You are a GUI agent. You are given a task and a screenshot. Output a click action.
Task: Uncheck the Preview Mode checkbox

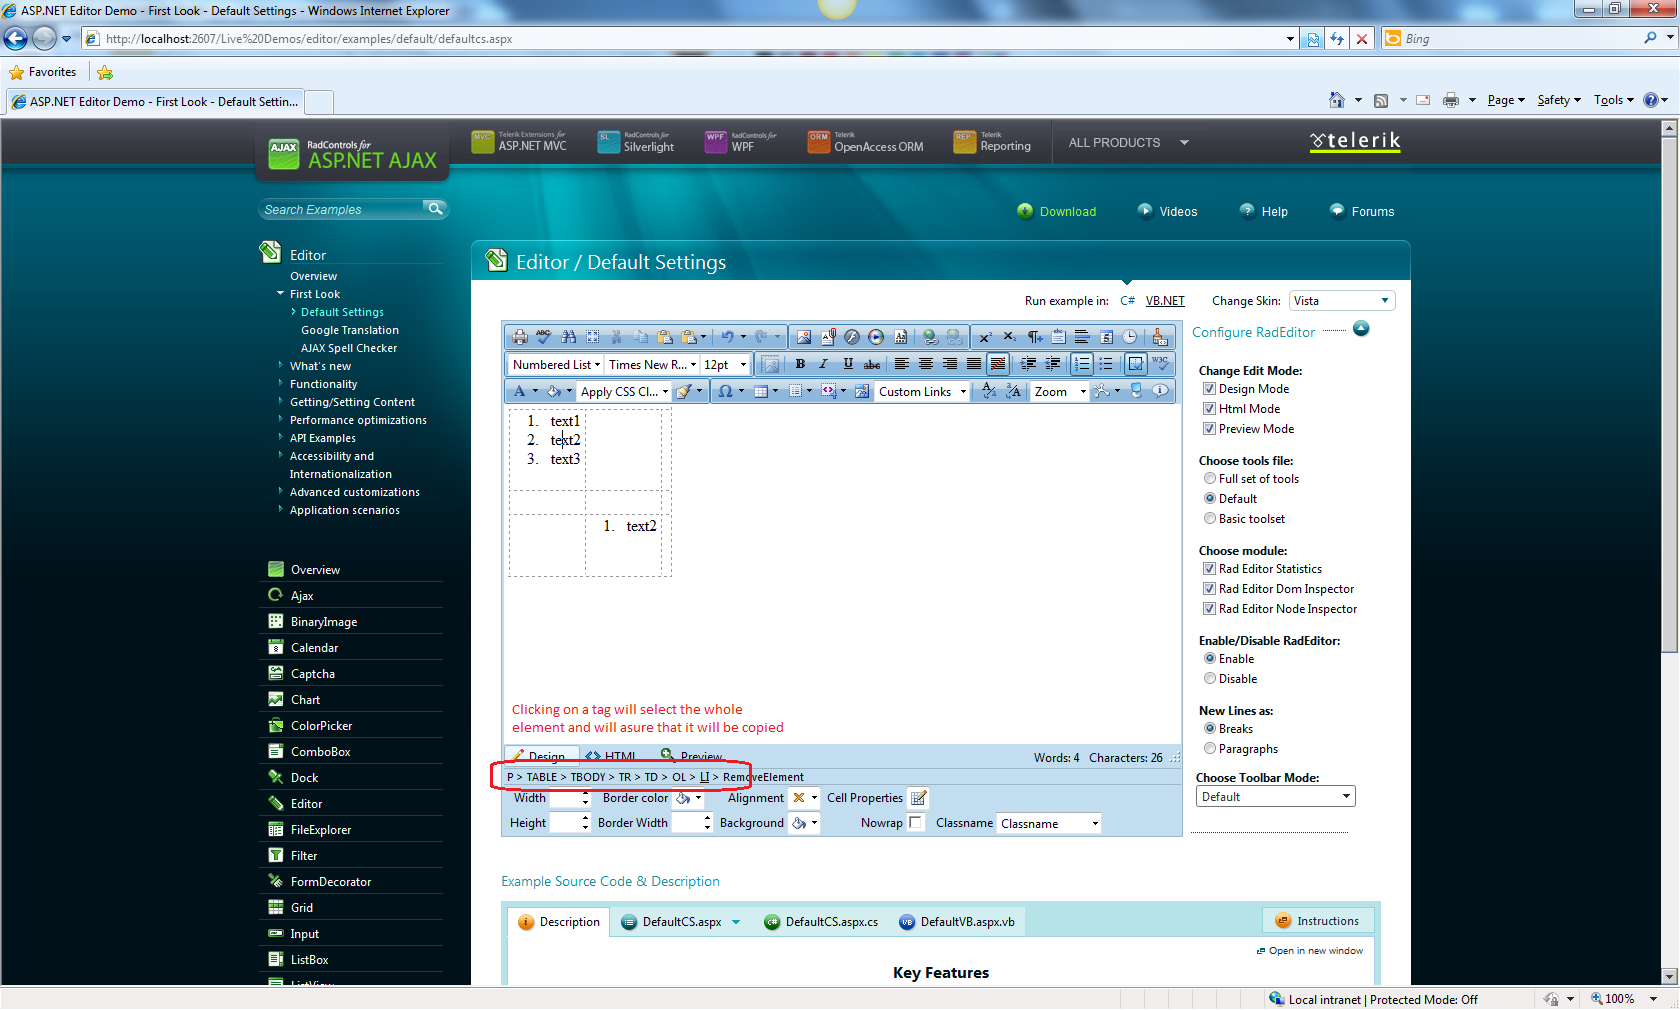[x=1209, y=429]
